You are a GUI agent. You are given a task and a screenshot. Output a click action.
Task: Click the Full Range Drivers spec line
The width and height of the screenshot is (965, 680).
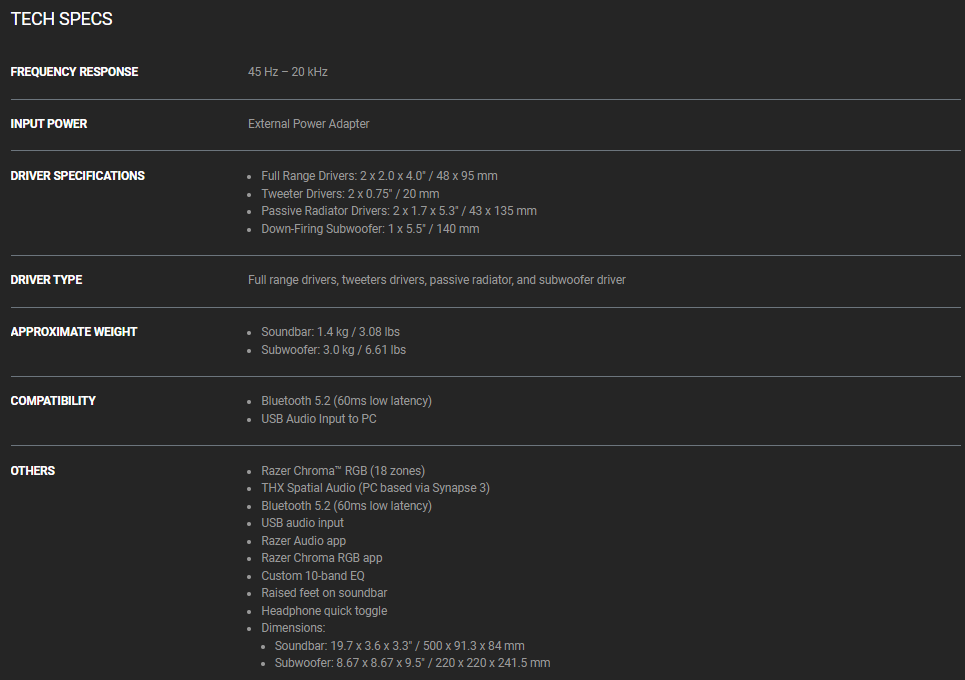(379, 176)
